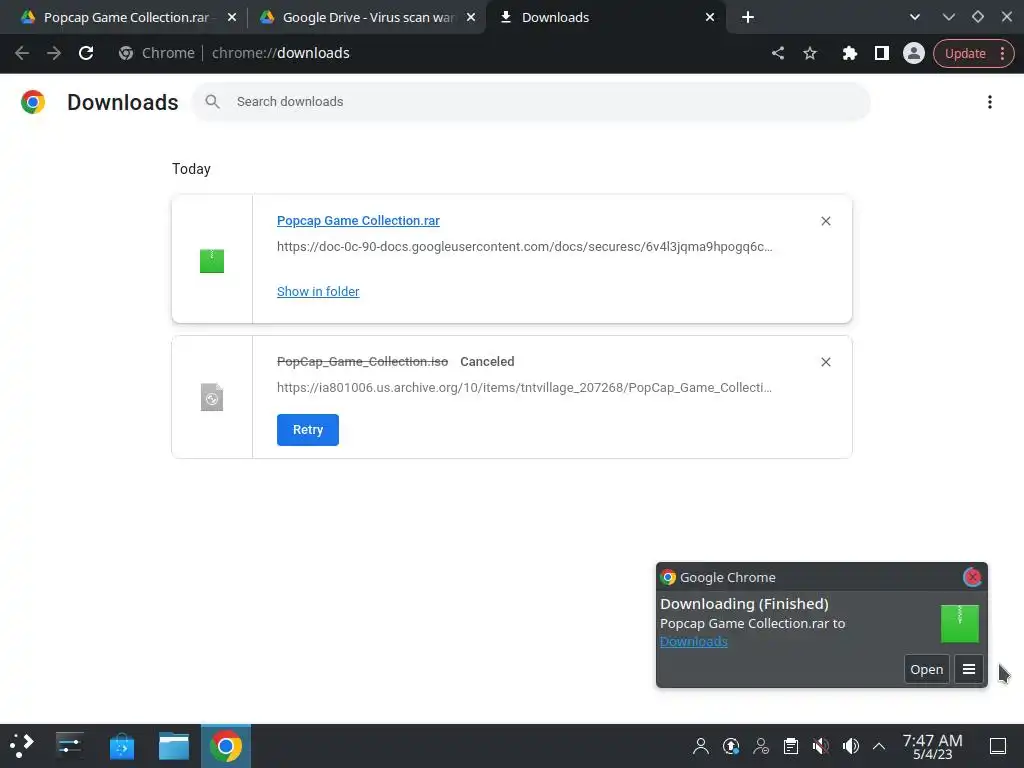
Task: Open the Chrome profile avatar
Action: click(914, 53)
